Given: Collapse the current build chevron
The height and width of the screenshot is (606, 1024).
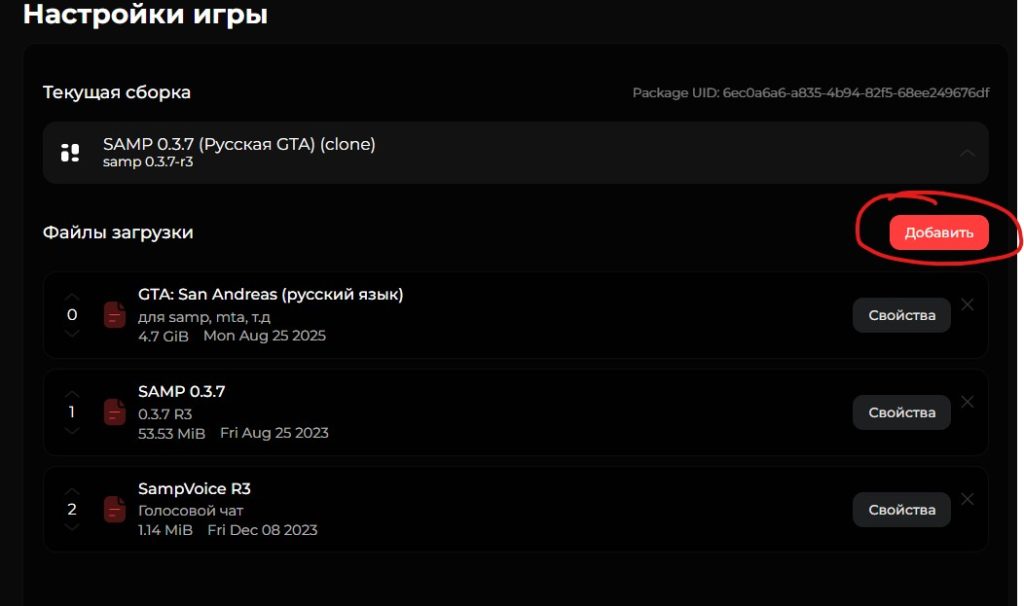Looking at the screenshot, I should pos(966,153).
